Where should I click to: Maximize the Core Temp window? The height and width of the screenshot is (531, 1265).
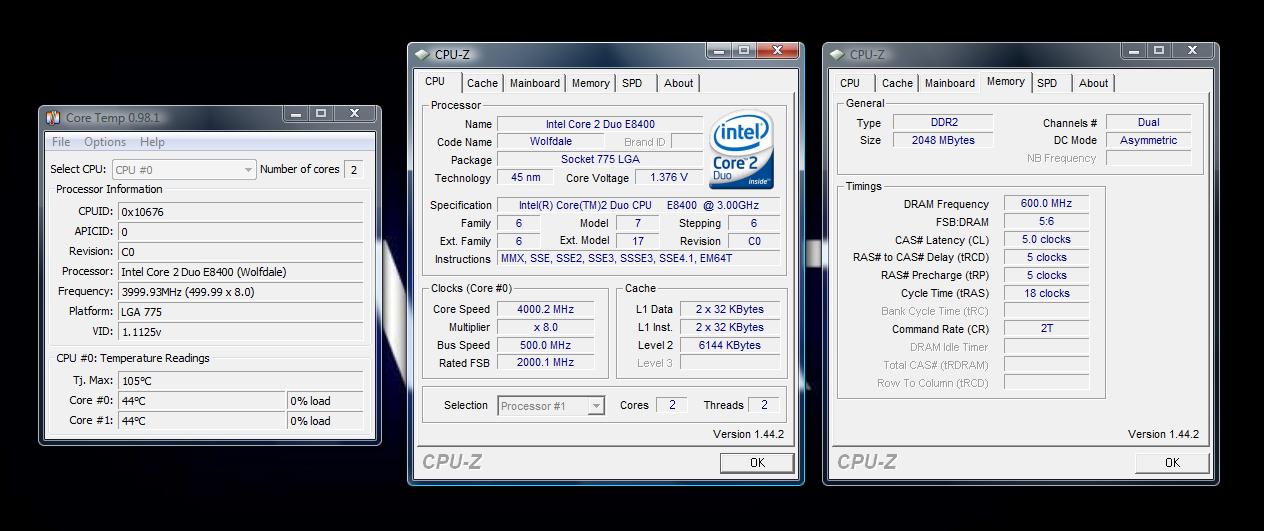pos(320,114)
